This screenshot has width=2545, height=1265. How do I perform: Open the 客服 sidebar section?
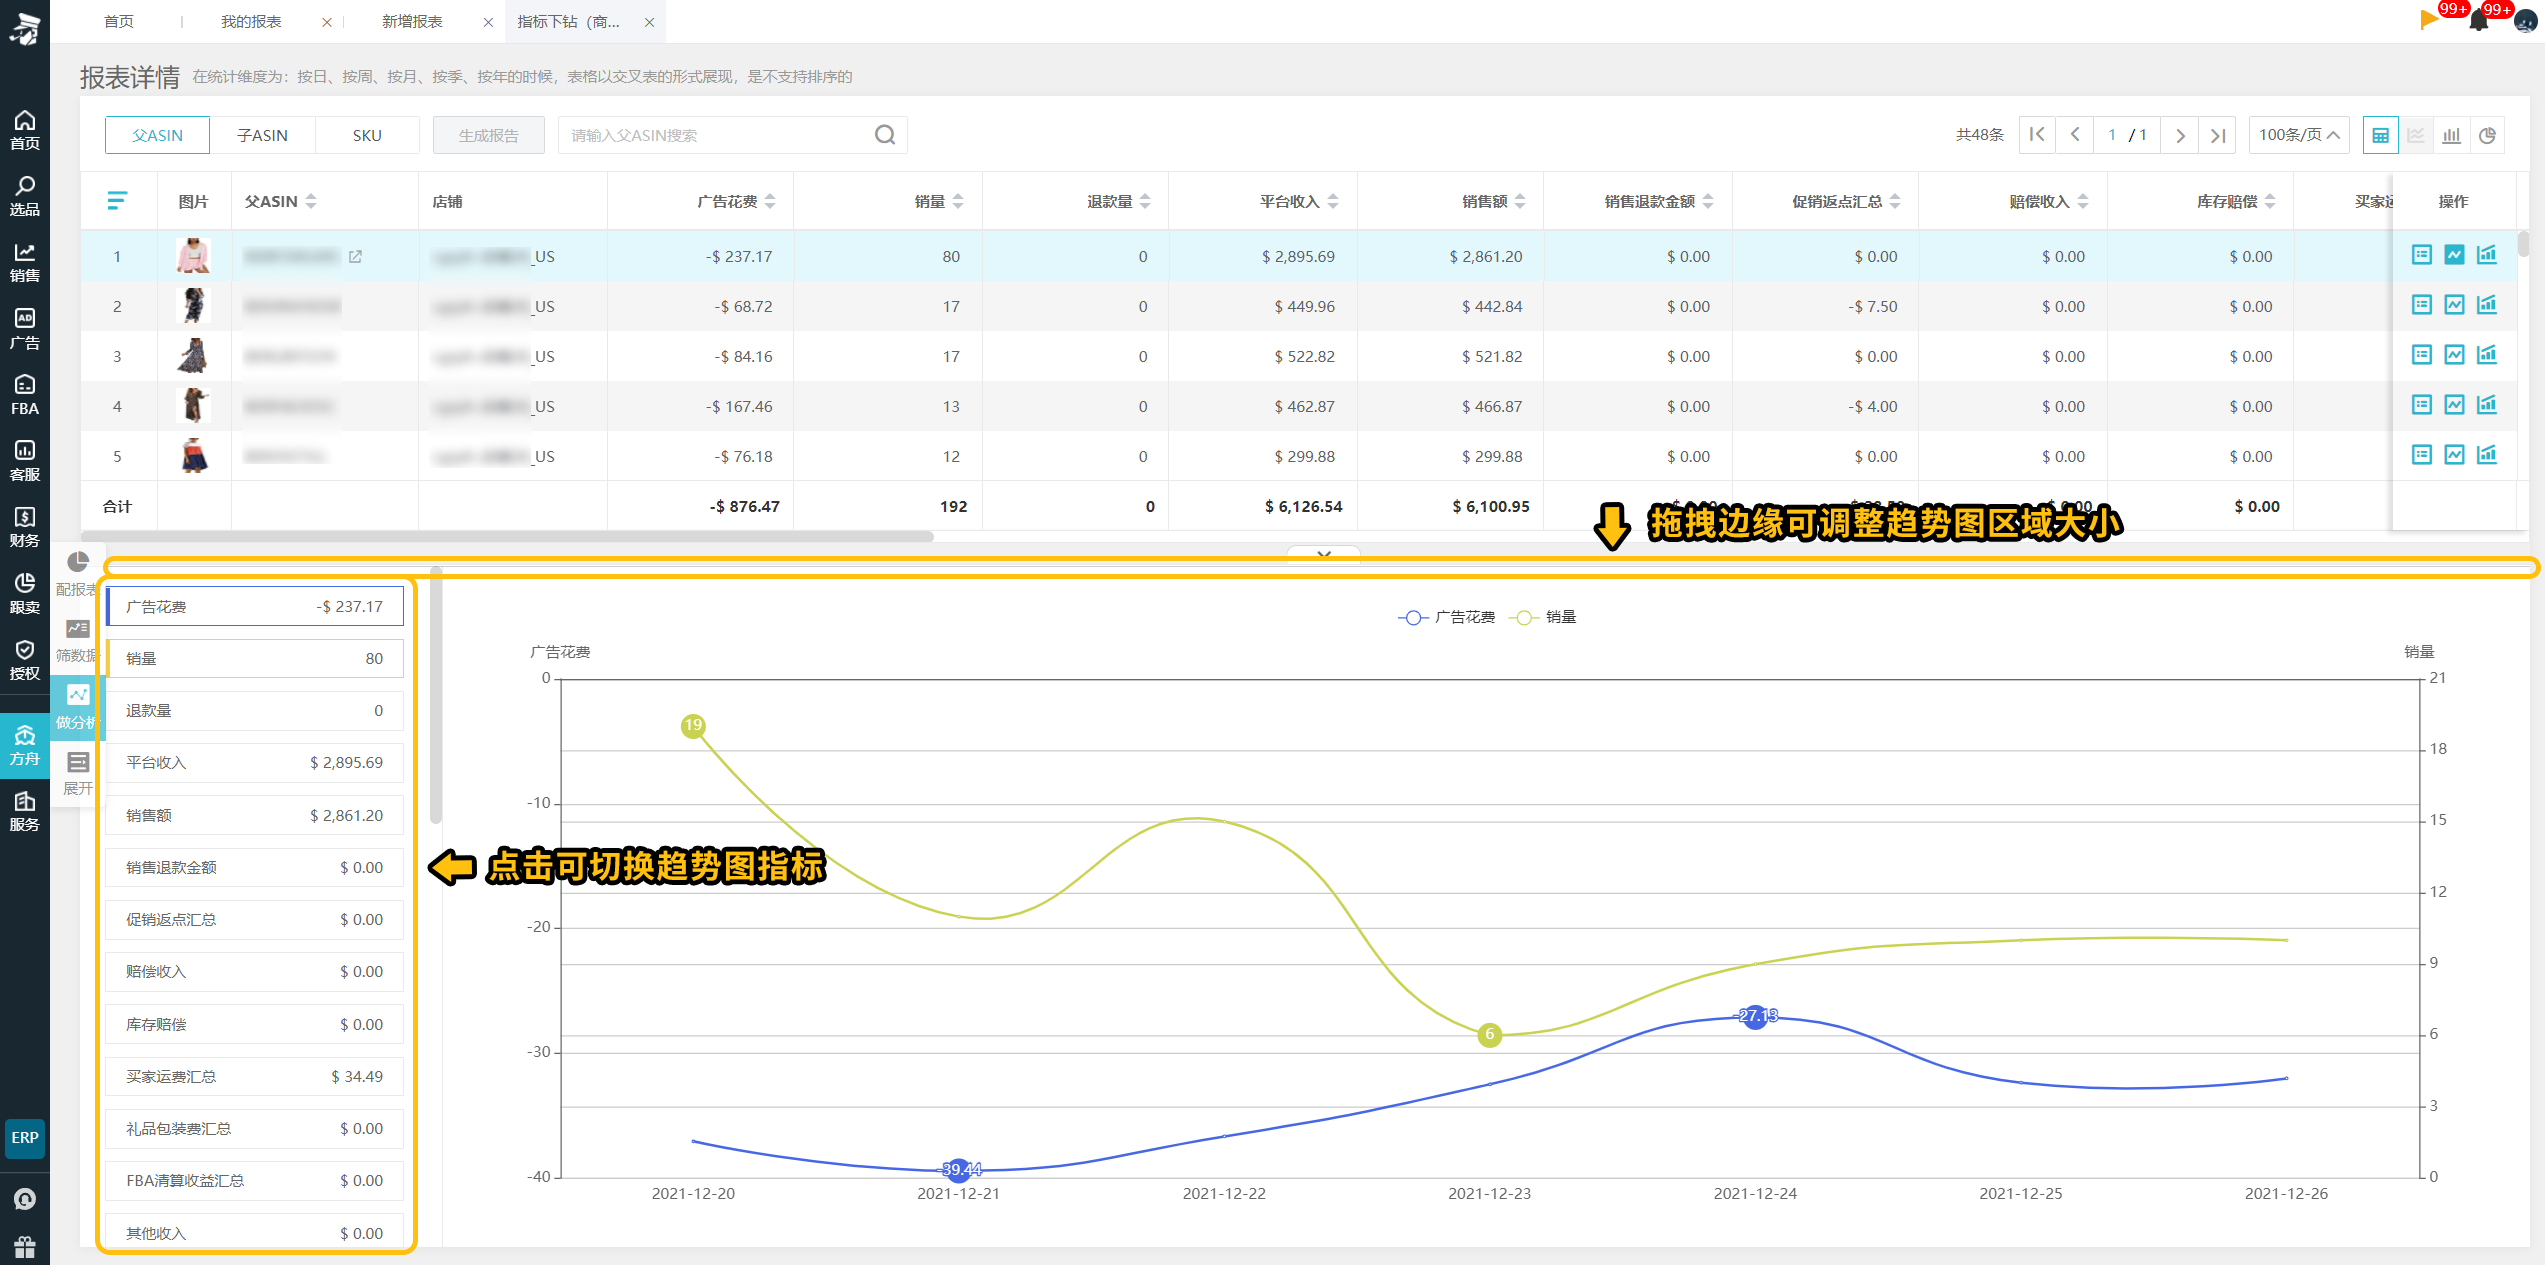(x=24, y=462)
